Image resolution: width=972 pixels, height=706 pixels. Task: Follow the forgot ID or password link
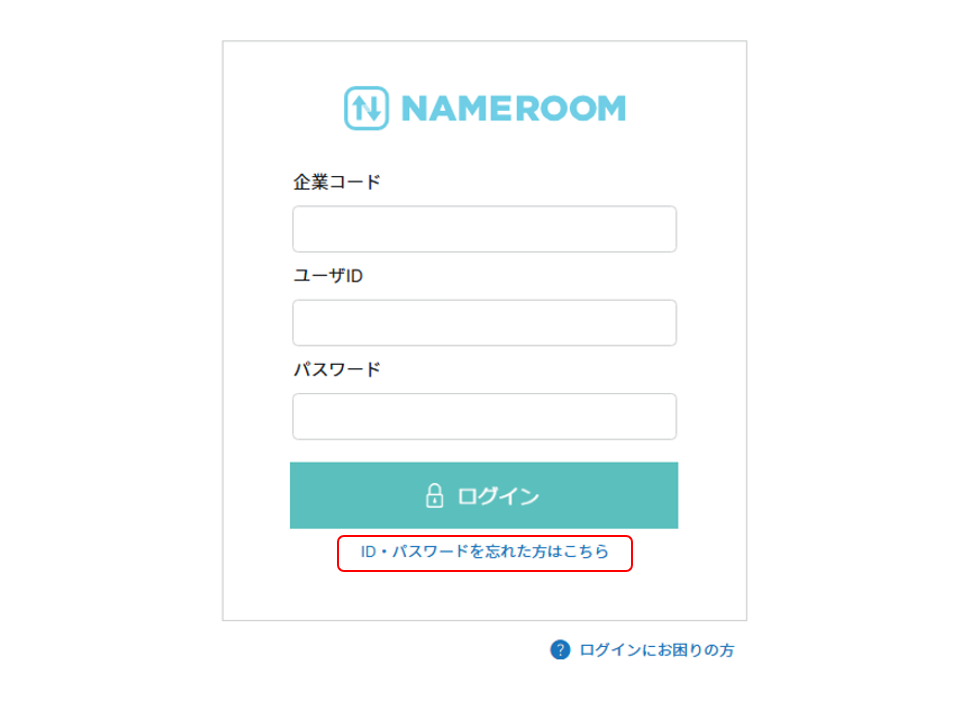[x=485, y=551]
